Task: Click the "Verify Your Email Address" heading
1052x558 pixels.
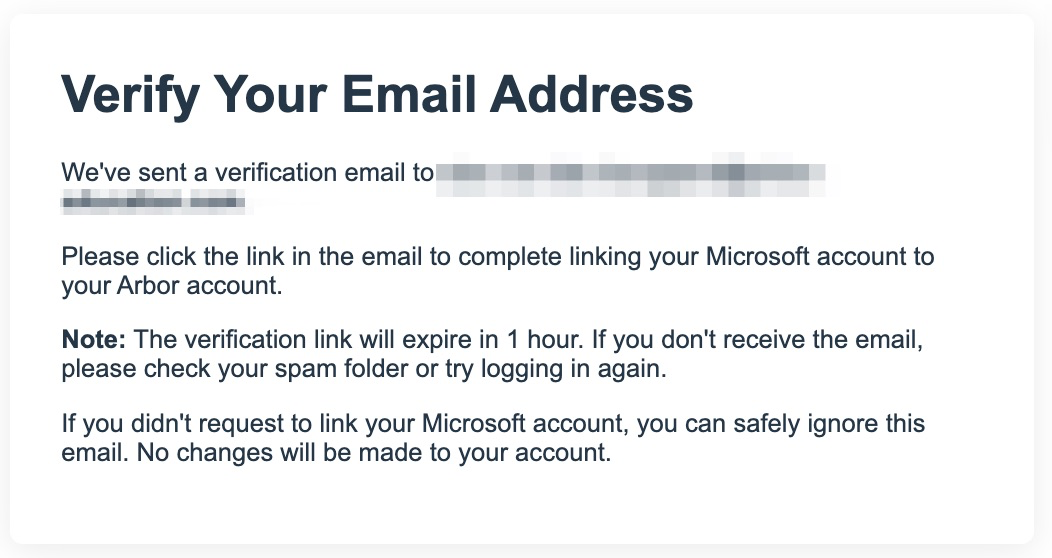Action: pyautogui.click(x=377, y=96)
